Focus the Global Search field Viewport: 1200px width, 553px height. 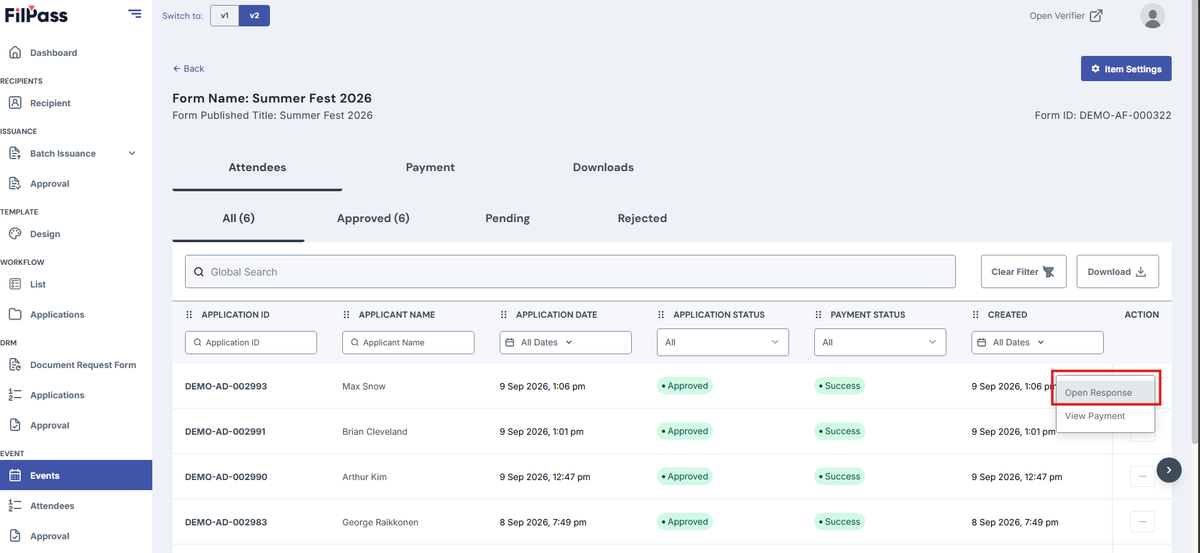pyautogui.click(x=570, y=272)
